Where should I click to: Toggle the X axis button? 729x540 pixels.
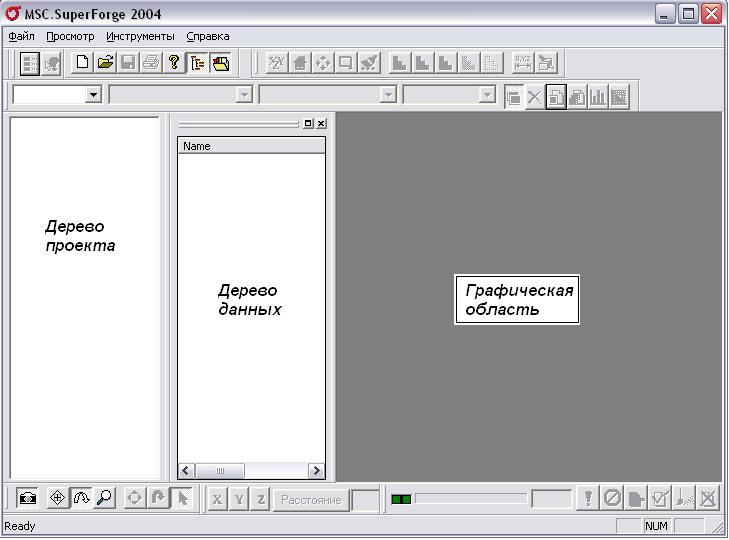click(217, 500)
